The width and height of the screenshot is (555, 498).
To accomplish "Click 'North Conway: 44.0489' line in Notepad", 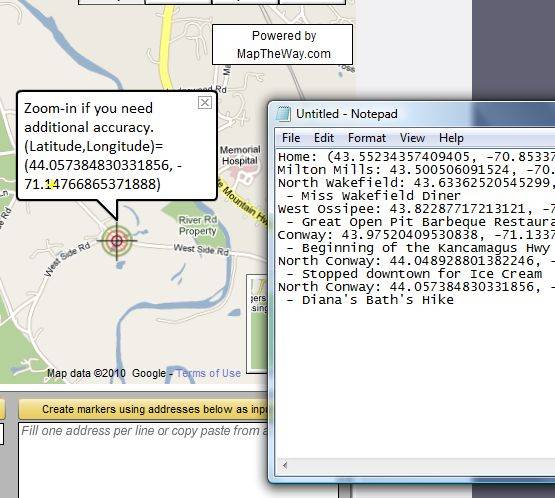I will pos(416,261).
